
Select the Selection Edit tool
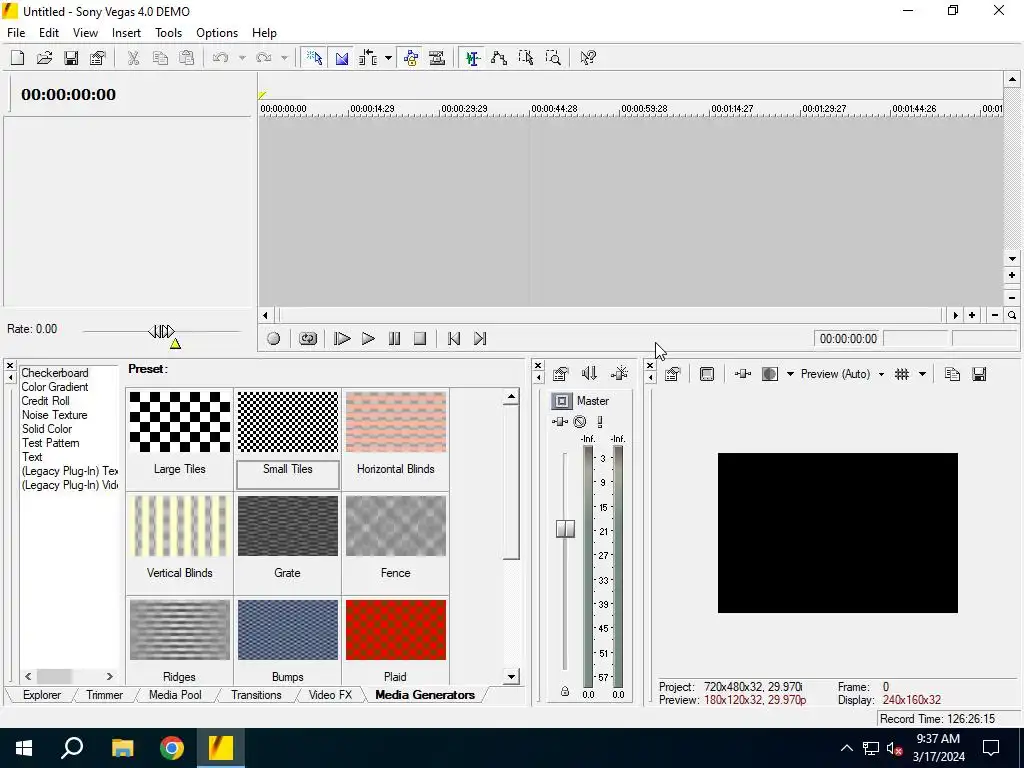click(526, 58)
